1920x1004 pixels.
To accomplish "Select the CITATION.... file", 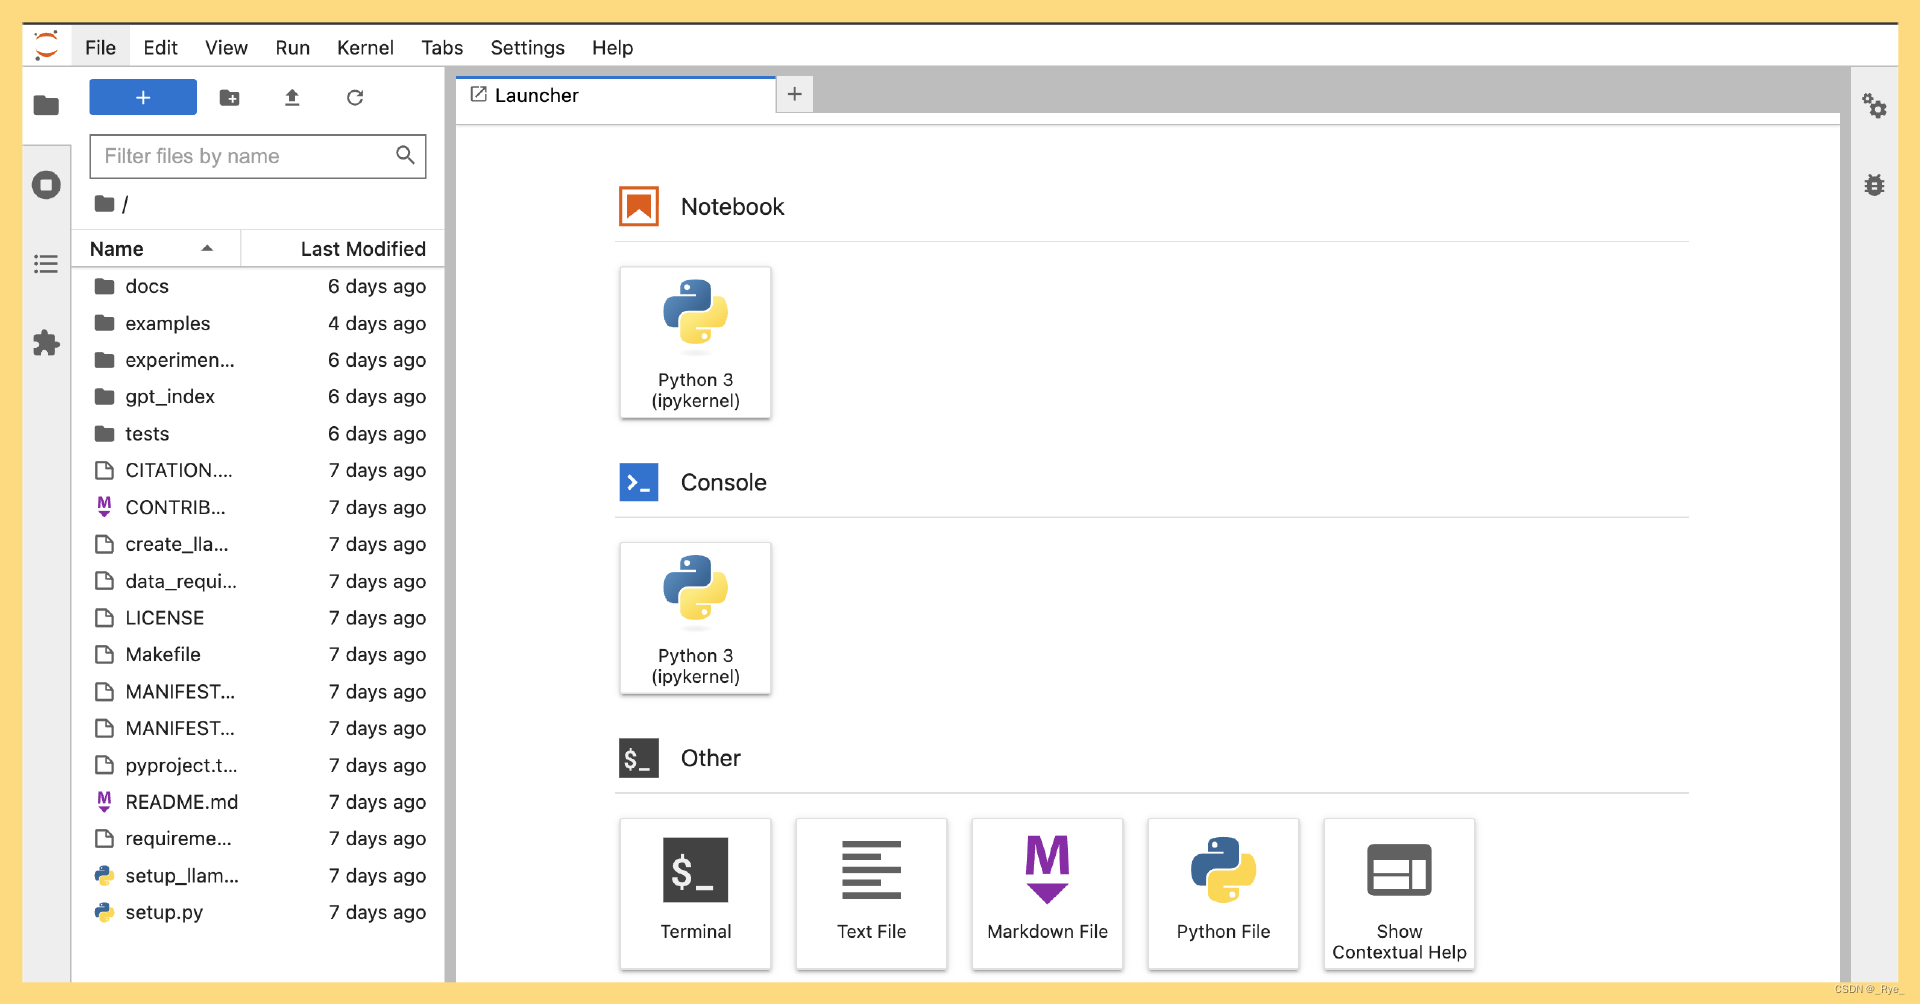I will (x=258, y=471).
